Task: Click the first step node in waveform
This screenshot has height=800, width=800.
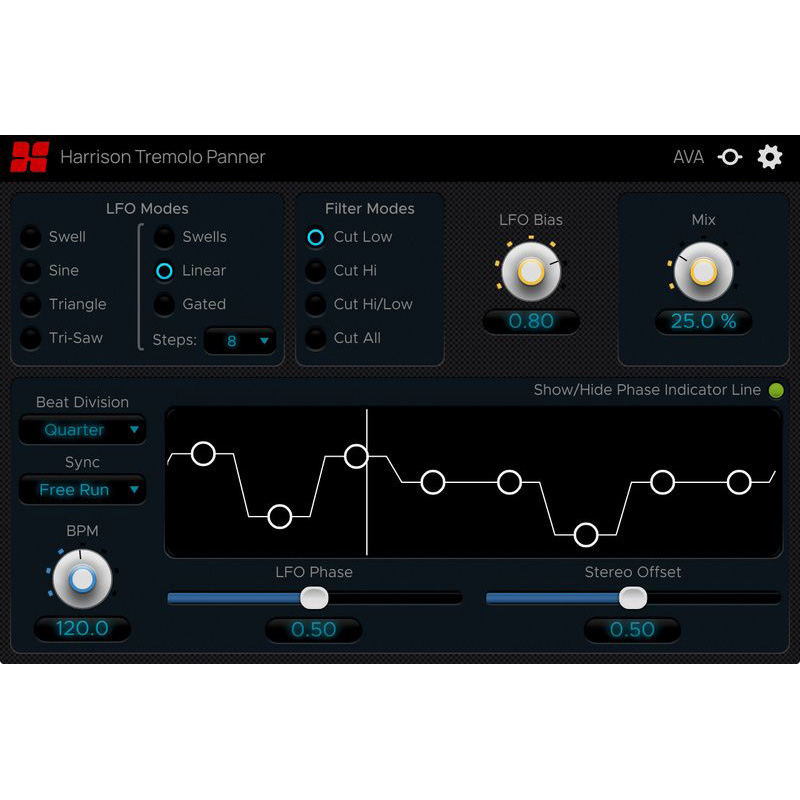Action: click(x=203, y=454)
